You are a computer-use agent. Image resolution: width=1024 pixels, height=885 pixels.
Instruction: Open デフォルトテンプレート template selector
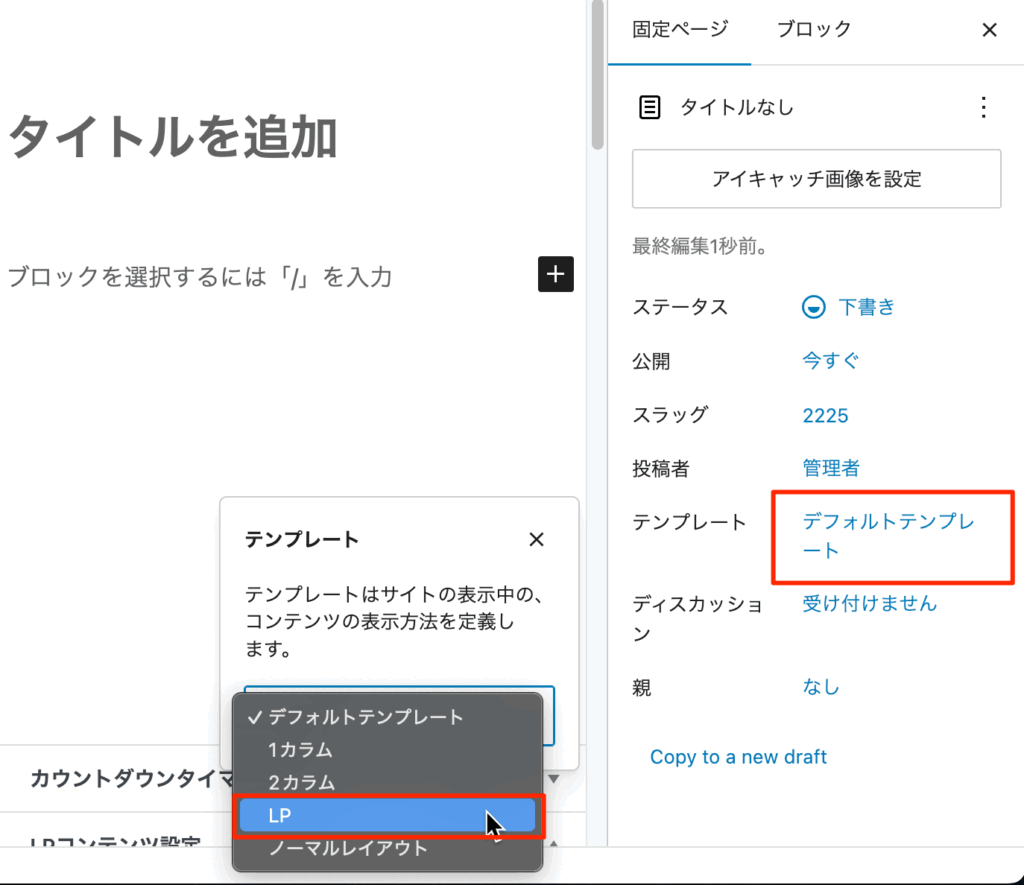pyautogui.click(x=888, y=535)
